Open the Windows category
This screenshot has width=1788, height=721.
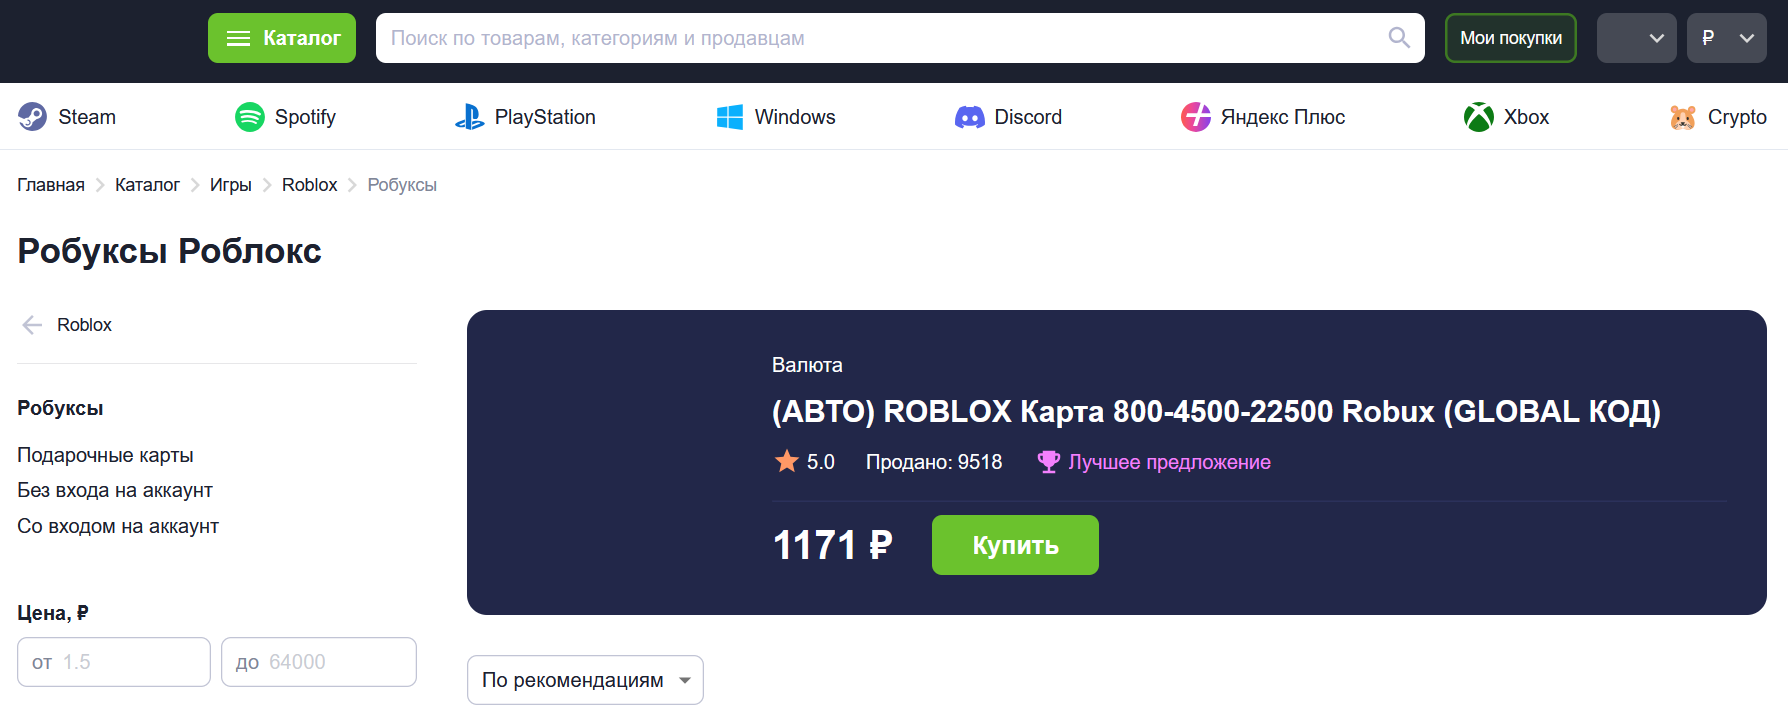[775, 117]
